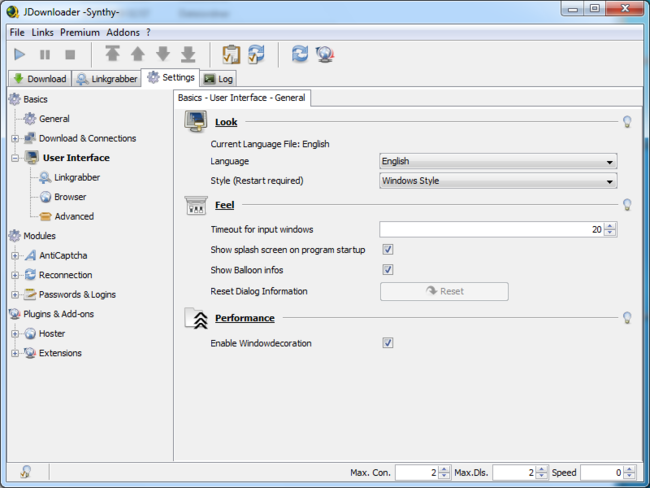Image resolution: width=650 pixels, height=488 pixels.
Task: Decrease Max.Dls. value
Action: click(x=542, y=476)
